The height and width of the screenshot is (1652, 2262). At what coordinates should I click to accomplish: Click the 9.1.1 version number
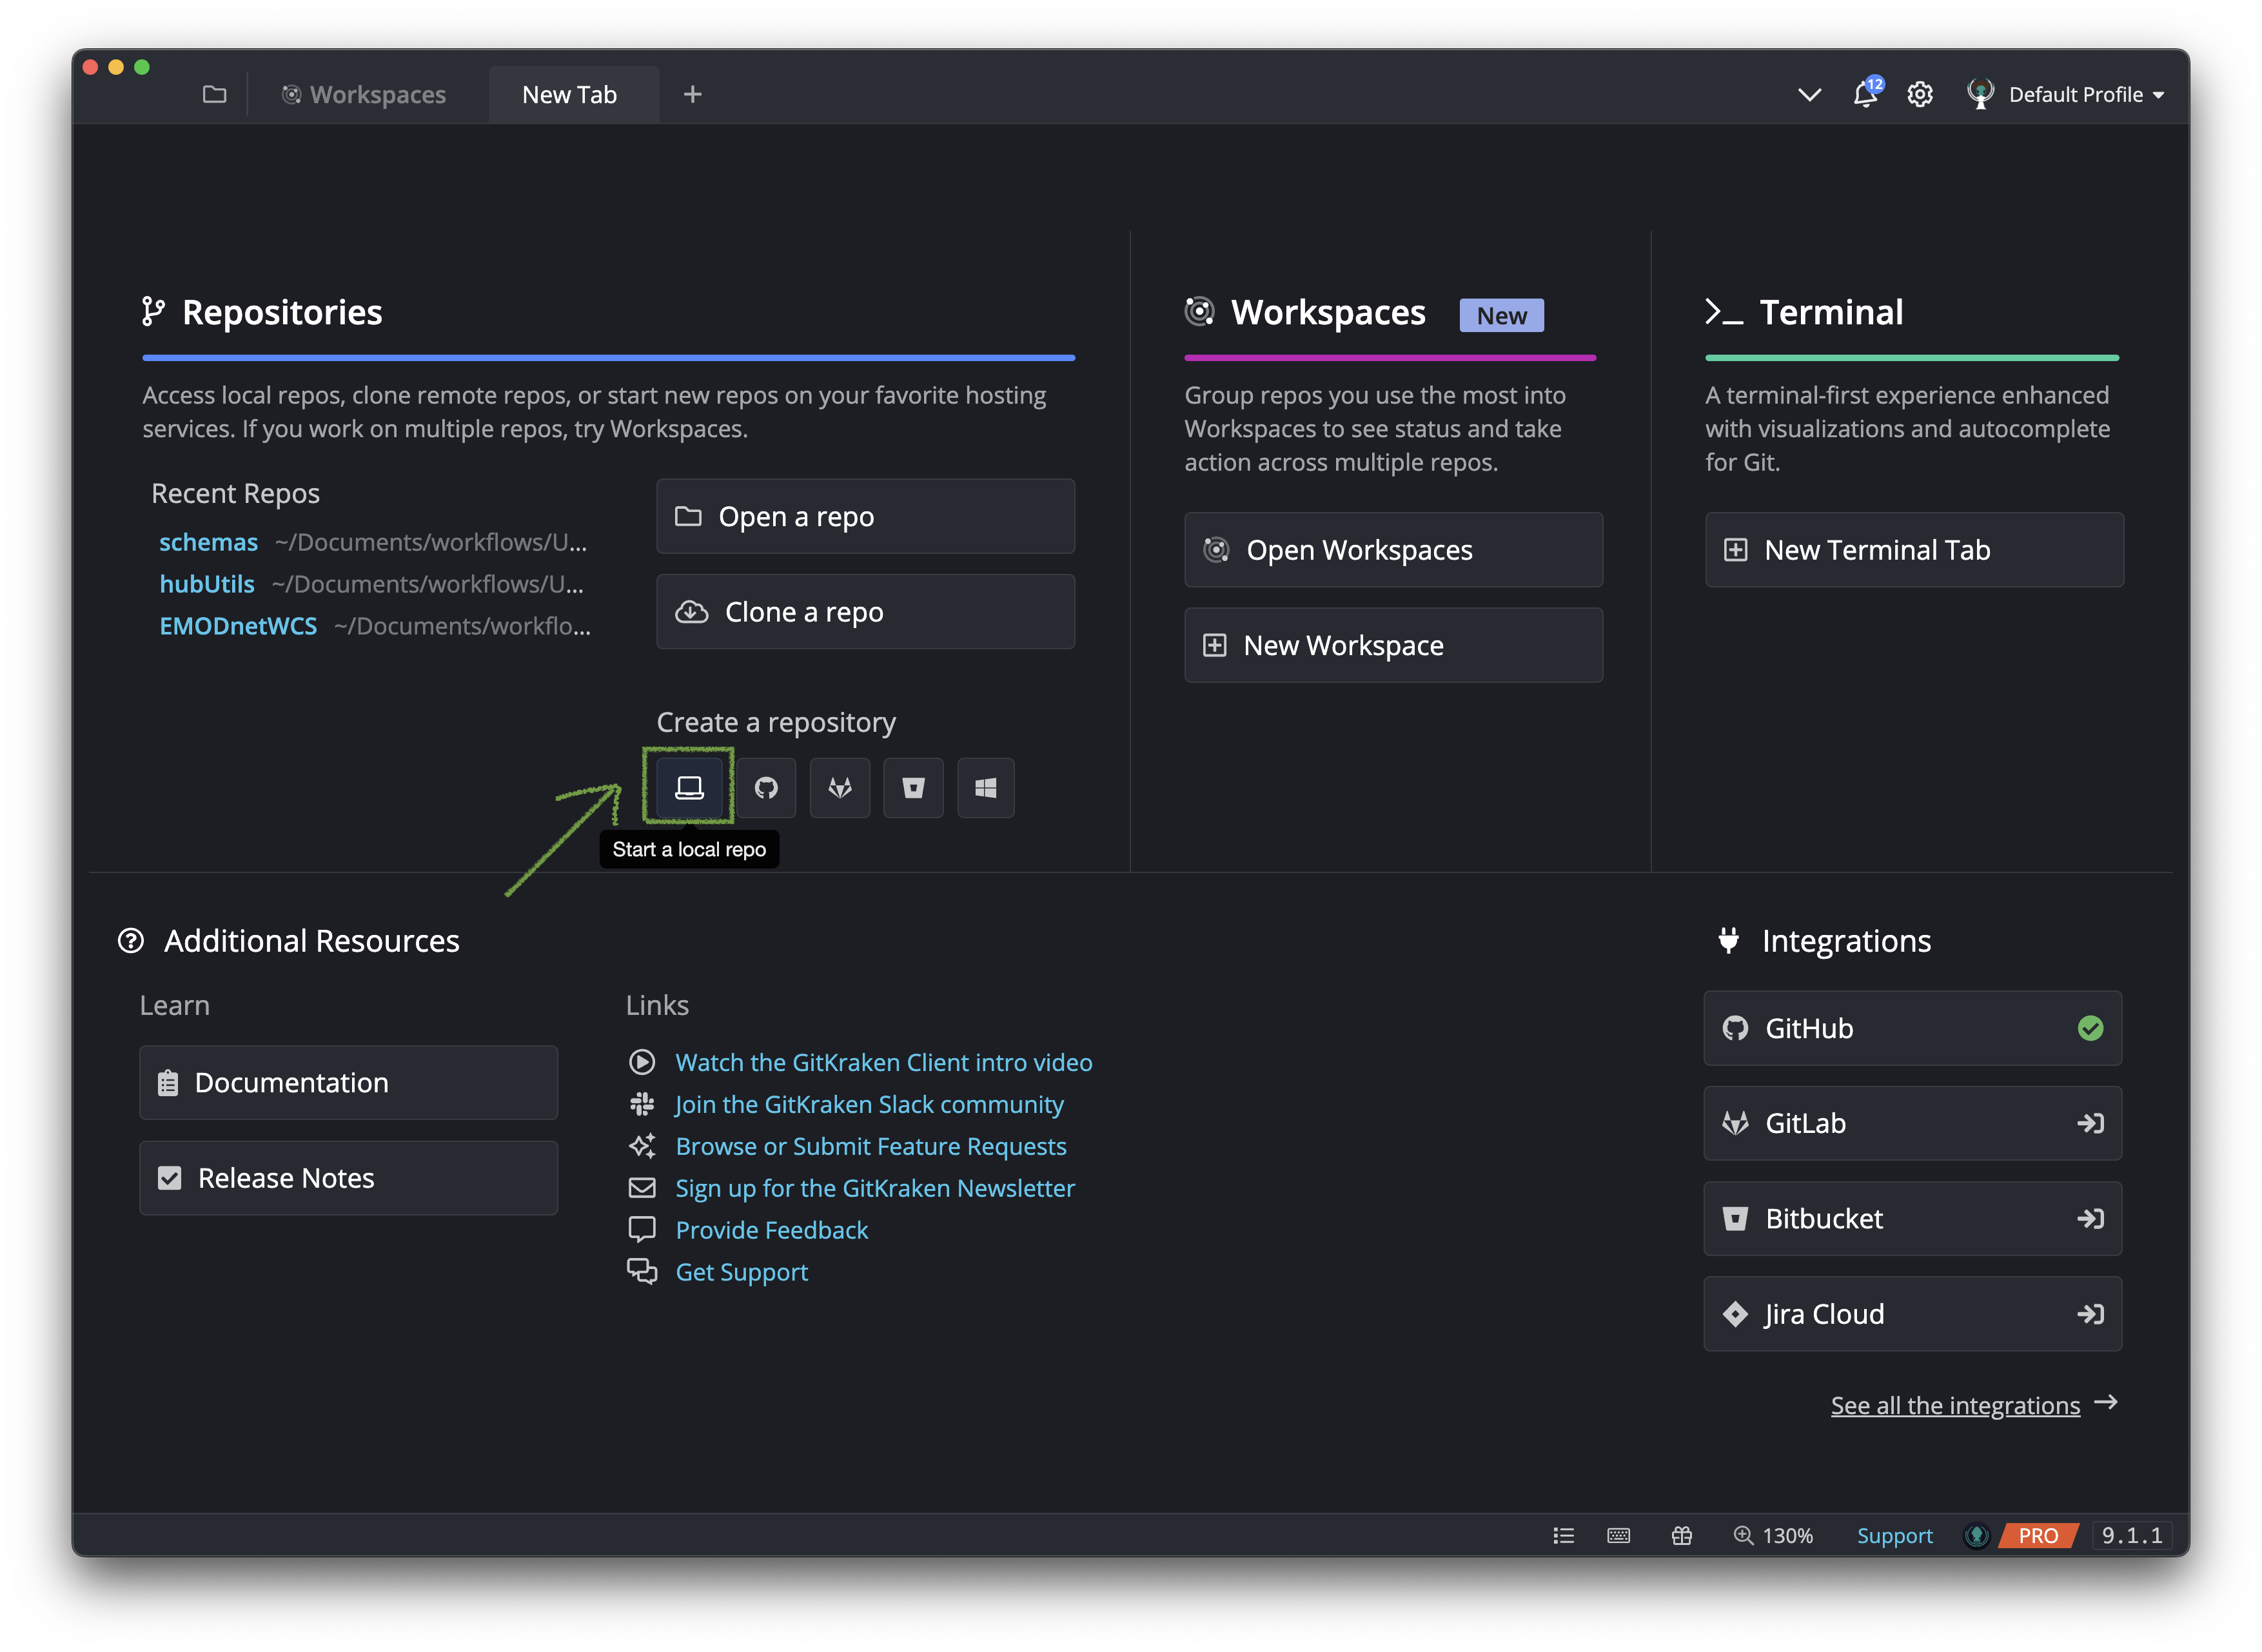2132,1535
